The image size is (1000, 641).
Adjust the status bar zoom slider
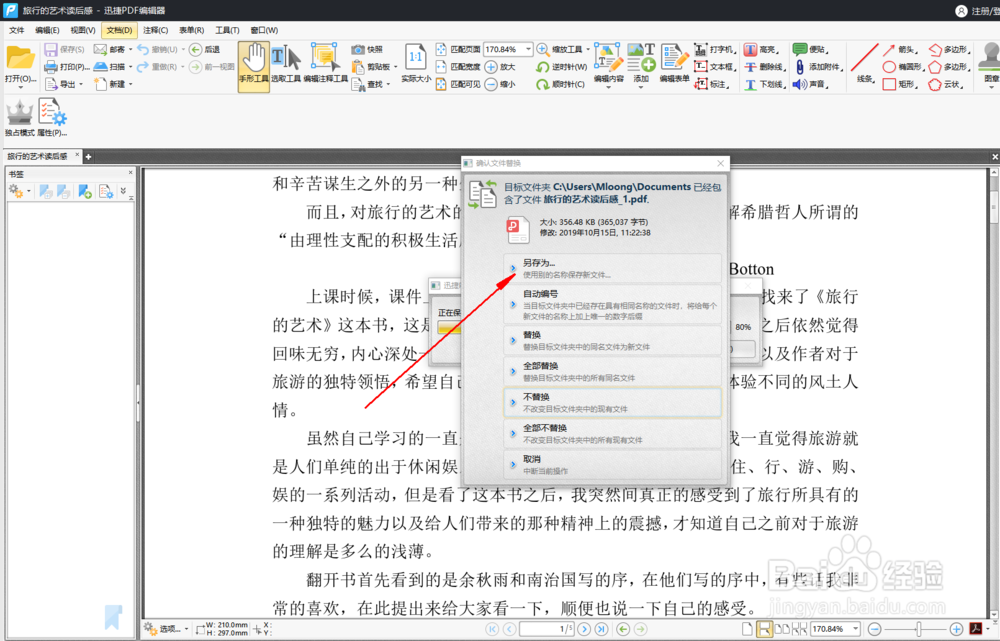click(x=918, y=629)
